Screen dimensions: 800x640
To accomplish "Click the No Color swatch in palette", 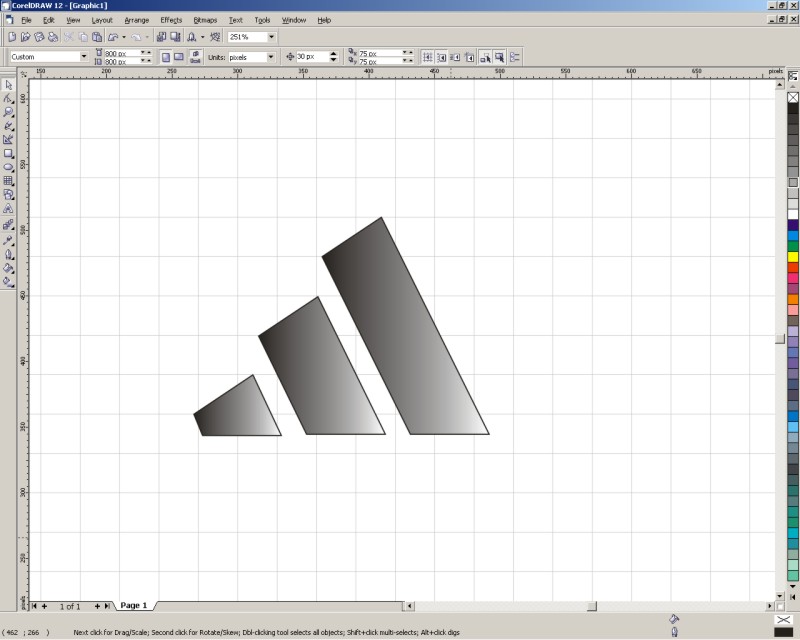I will (793, 97).
